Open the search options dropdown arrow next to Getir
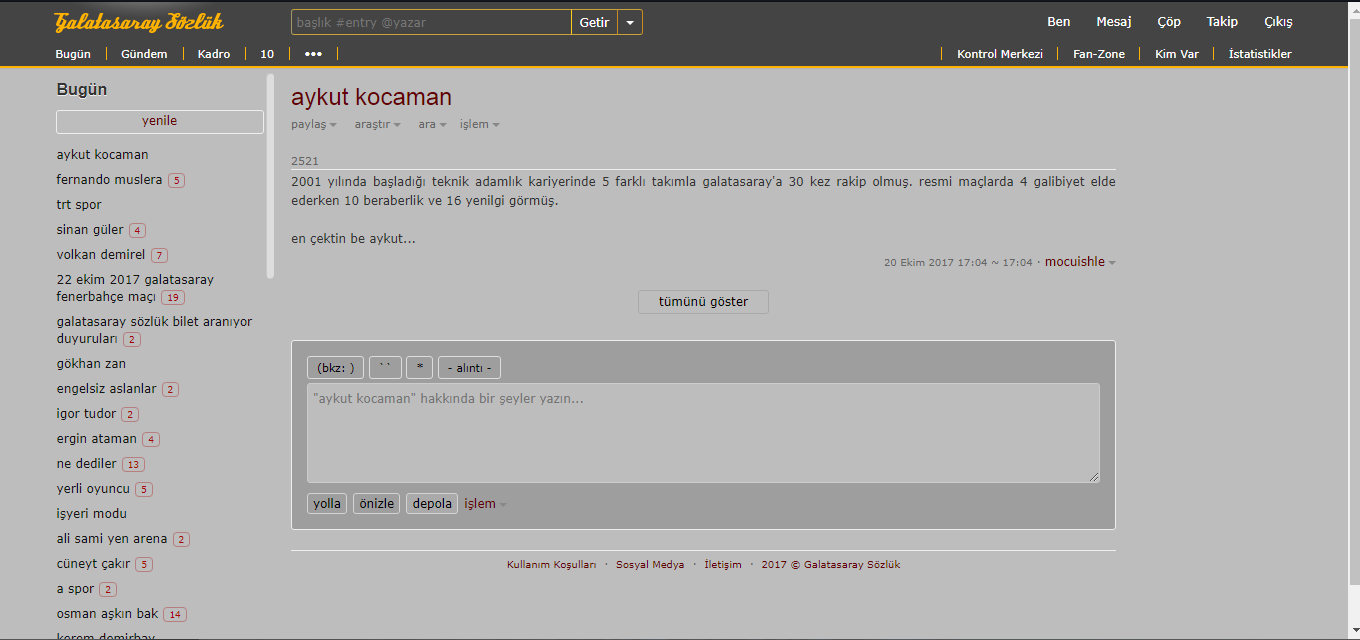Screen dimensions: 1360x640 [x=630, y=22]
